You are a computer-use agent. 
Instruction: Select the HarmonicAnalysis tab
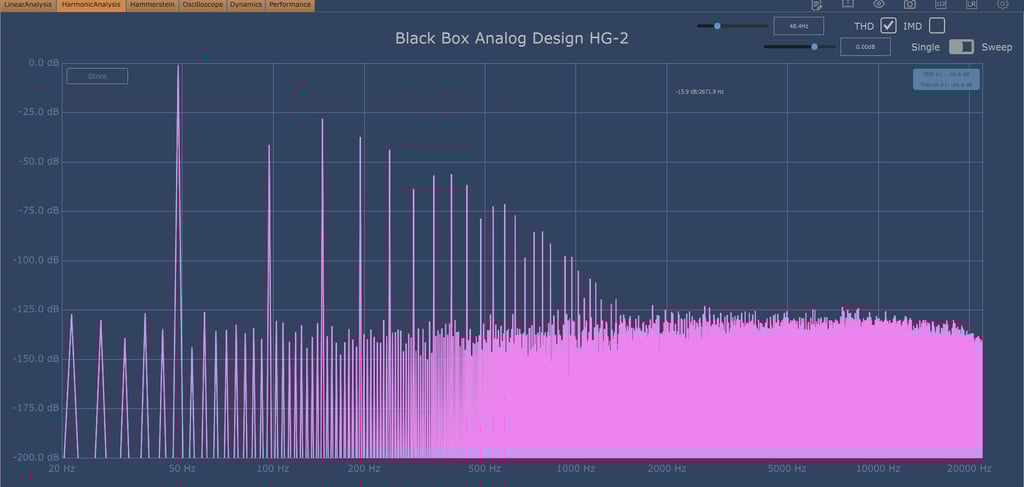click(91, 5)
